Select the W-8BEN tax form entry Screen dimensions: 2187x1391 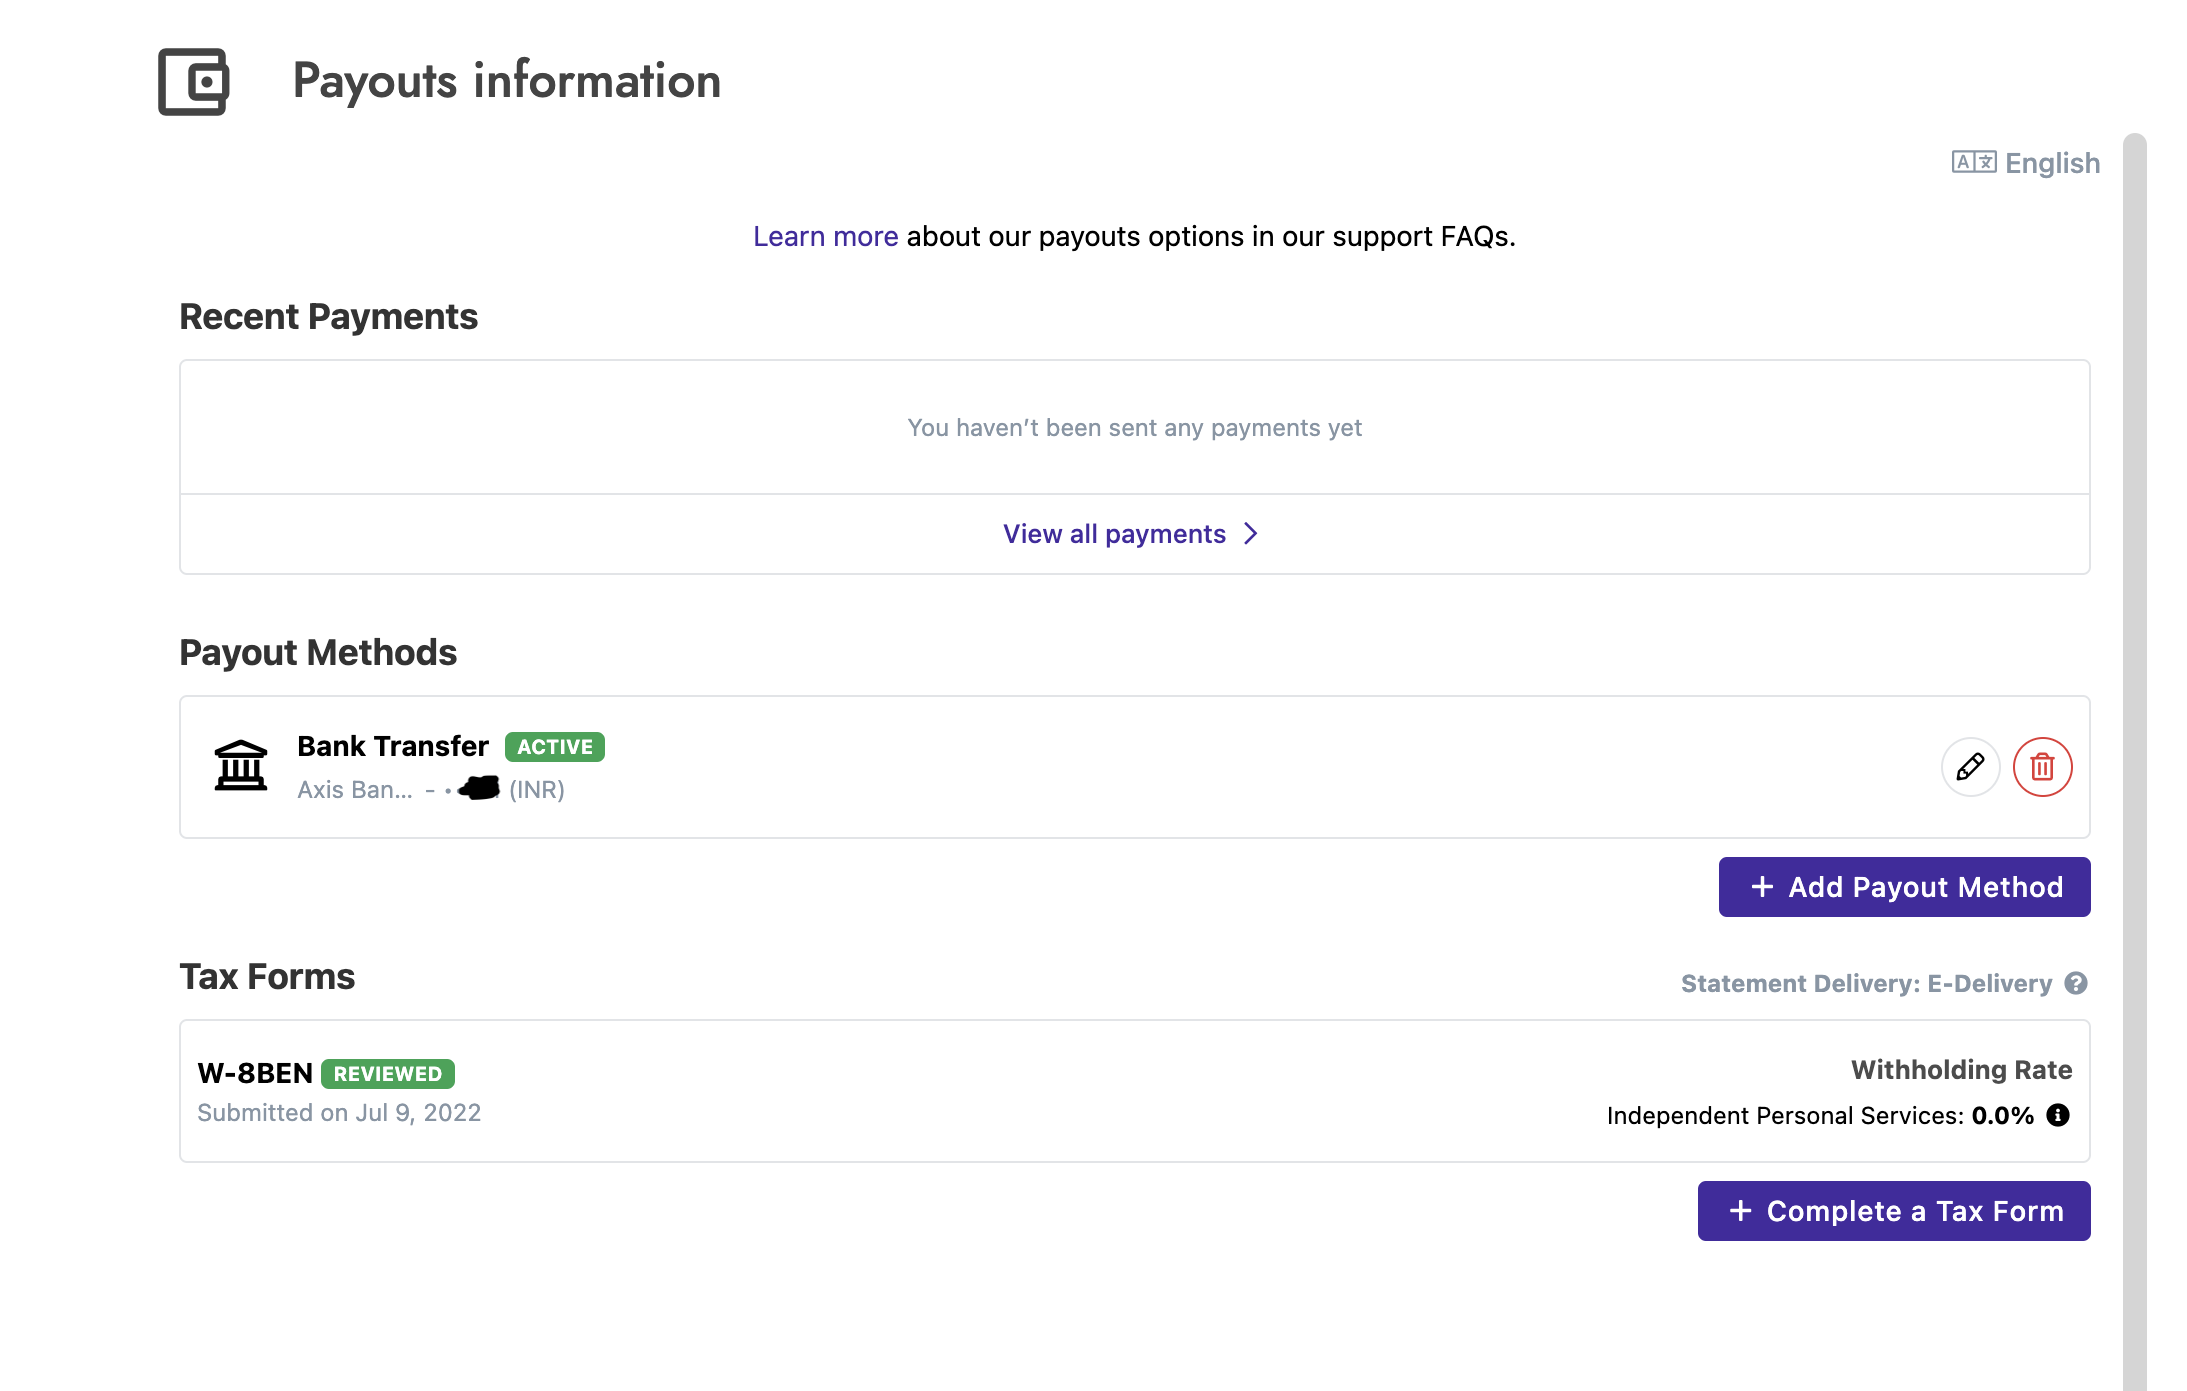pyautogui.click(x=1134, y=1091)
